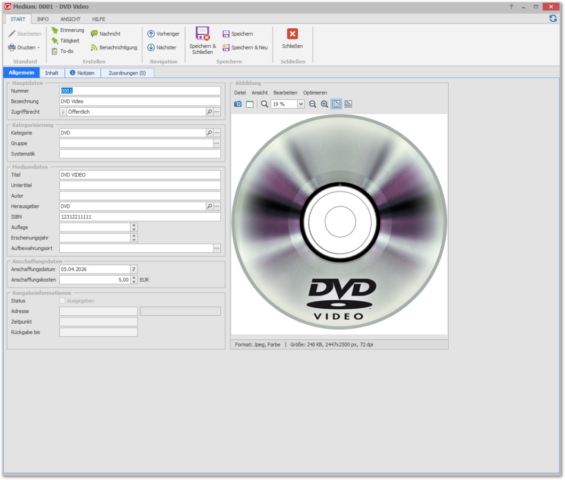Viewport: 565px width, 480px height.
Task: Zoom out the image with the minus magnifier
Action: pos(312,104)
